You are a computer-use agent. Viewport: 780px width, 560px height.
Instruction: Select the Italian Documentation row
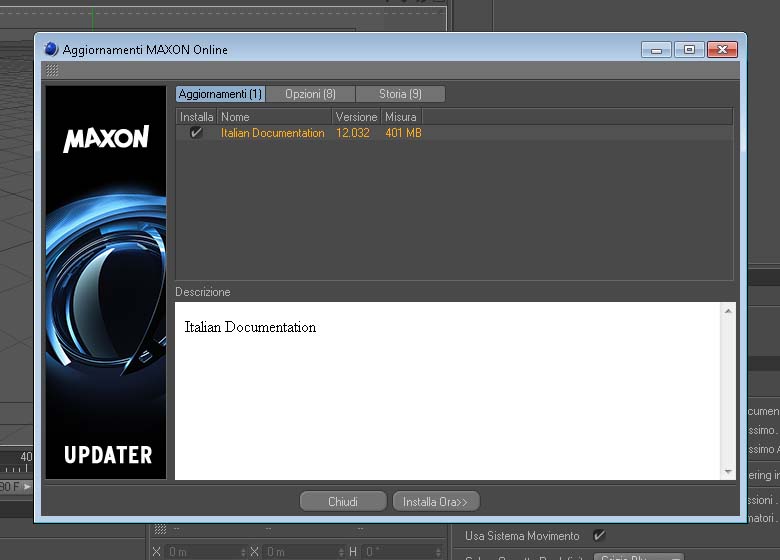454,133
